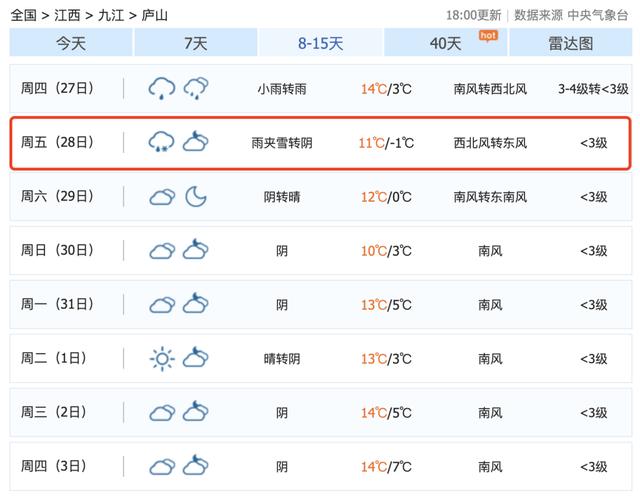Open the 今天 forecast tab
Viewport: 640px width, 500px height.
click(x=71, y=42)
